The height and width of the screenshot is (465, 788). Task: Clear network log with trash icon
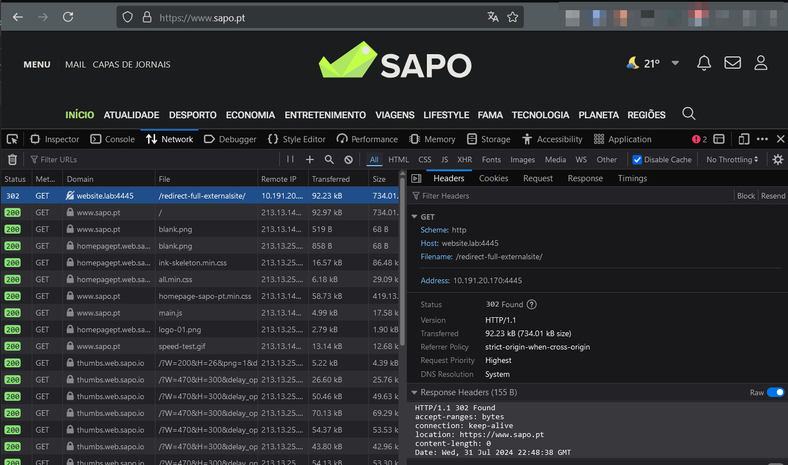pyautogui.click(x=12, y=159)
